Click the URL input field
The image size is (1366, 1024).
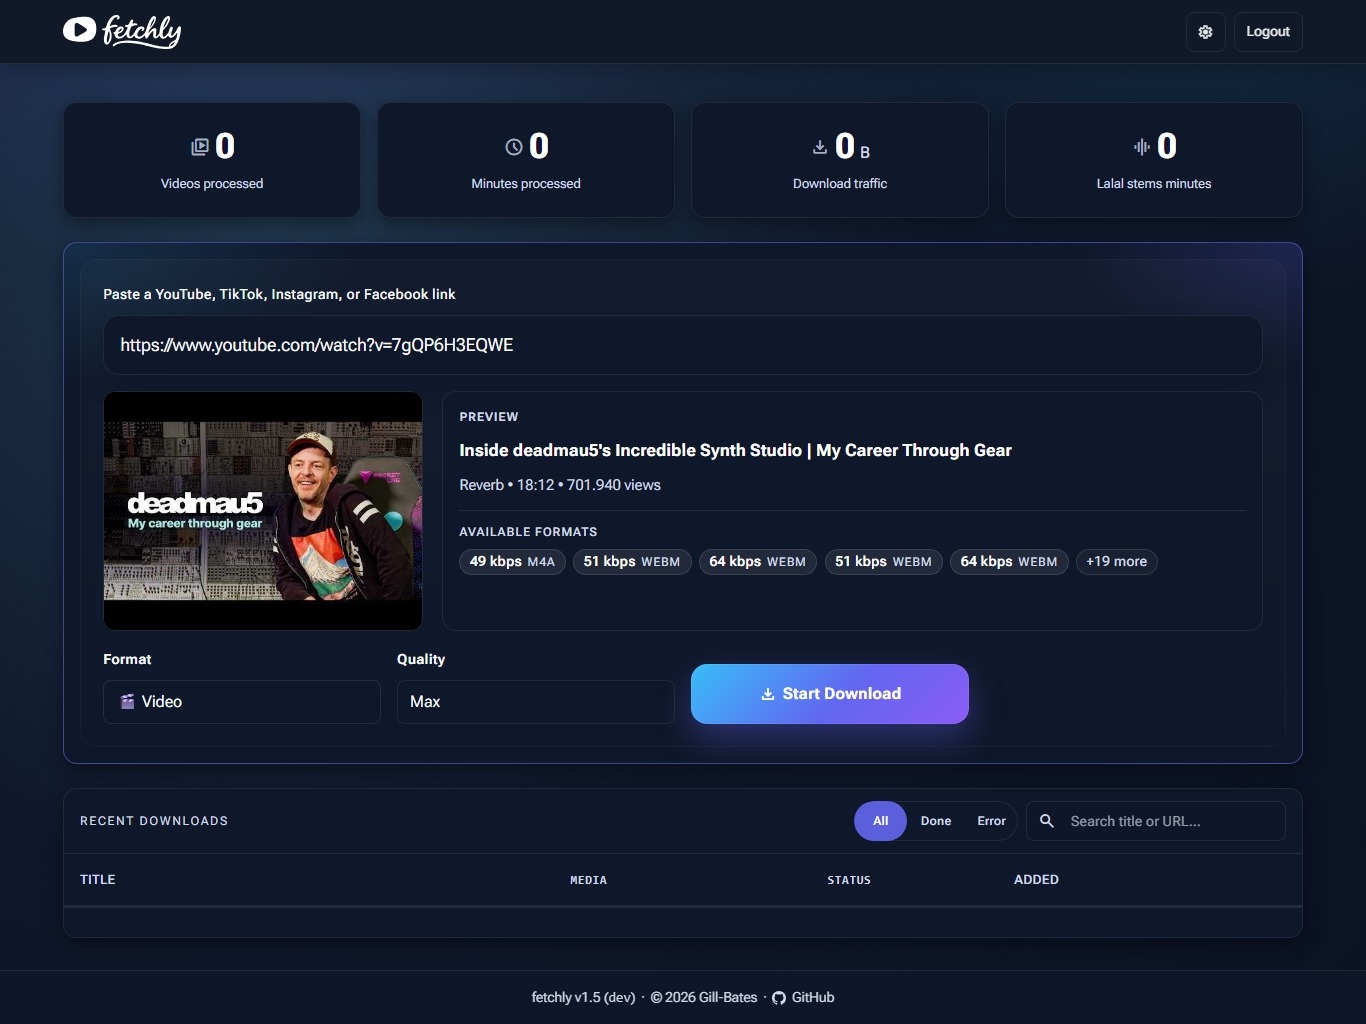pos(683,345)
